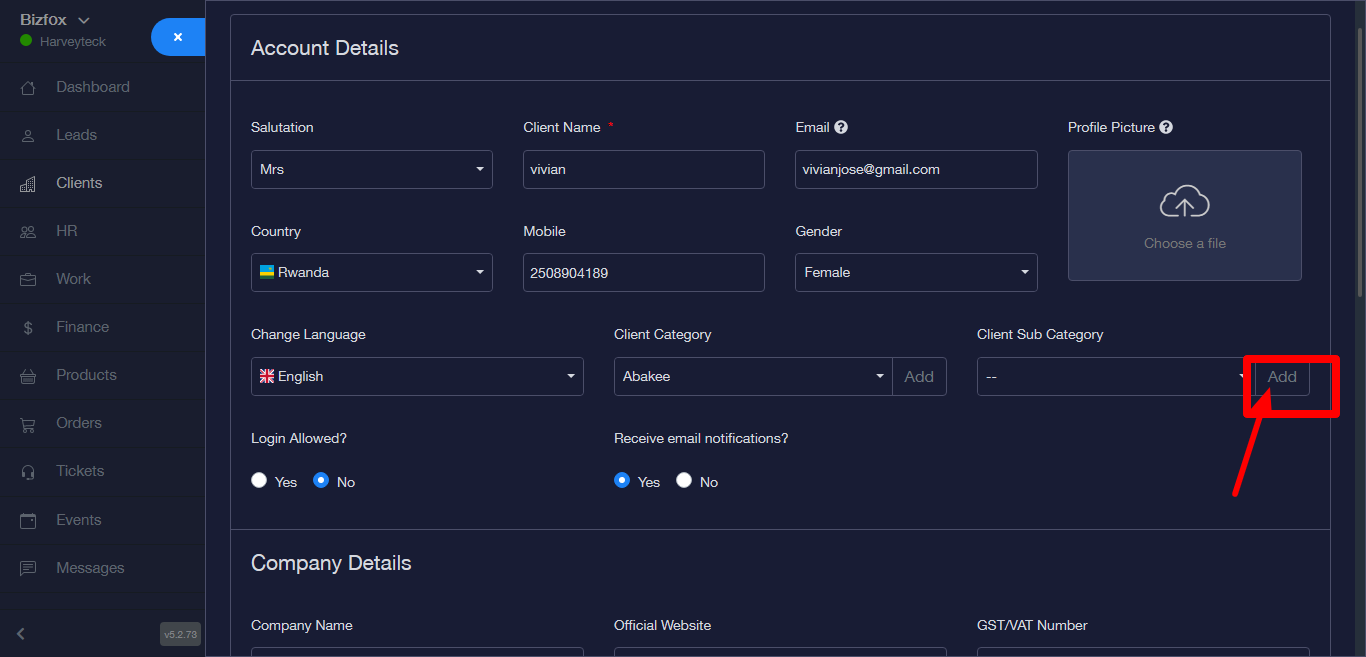
Task: Click the Dashboard home icon in sidebar
Action: pyautogui.click(x=28, y=88)
